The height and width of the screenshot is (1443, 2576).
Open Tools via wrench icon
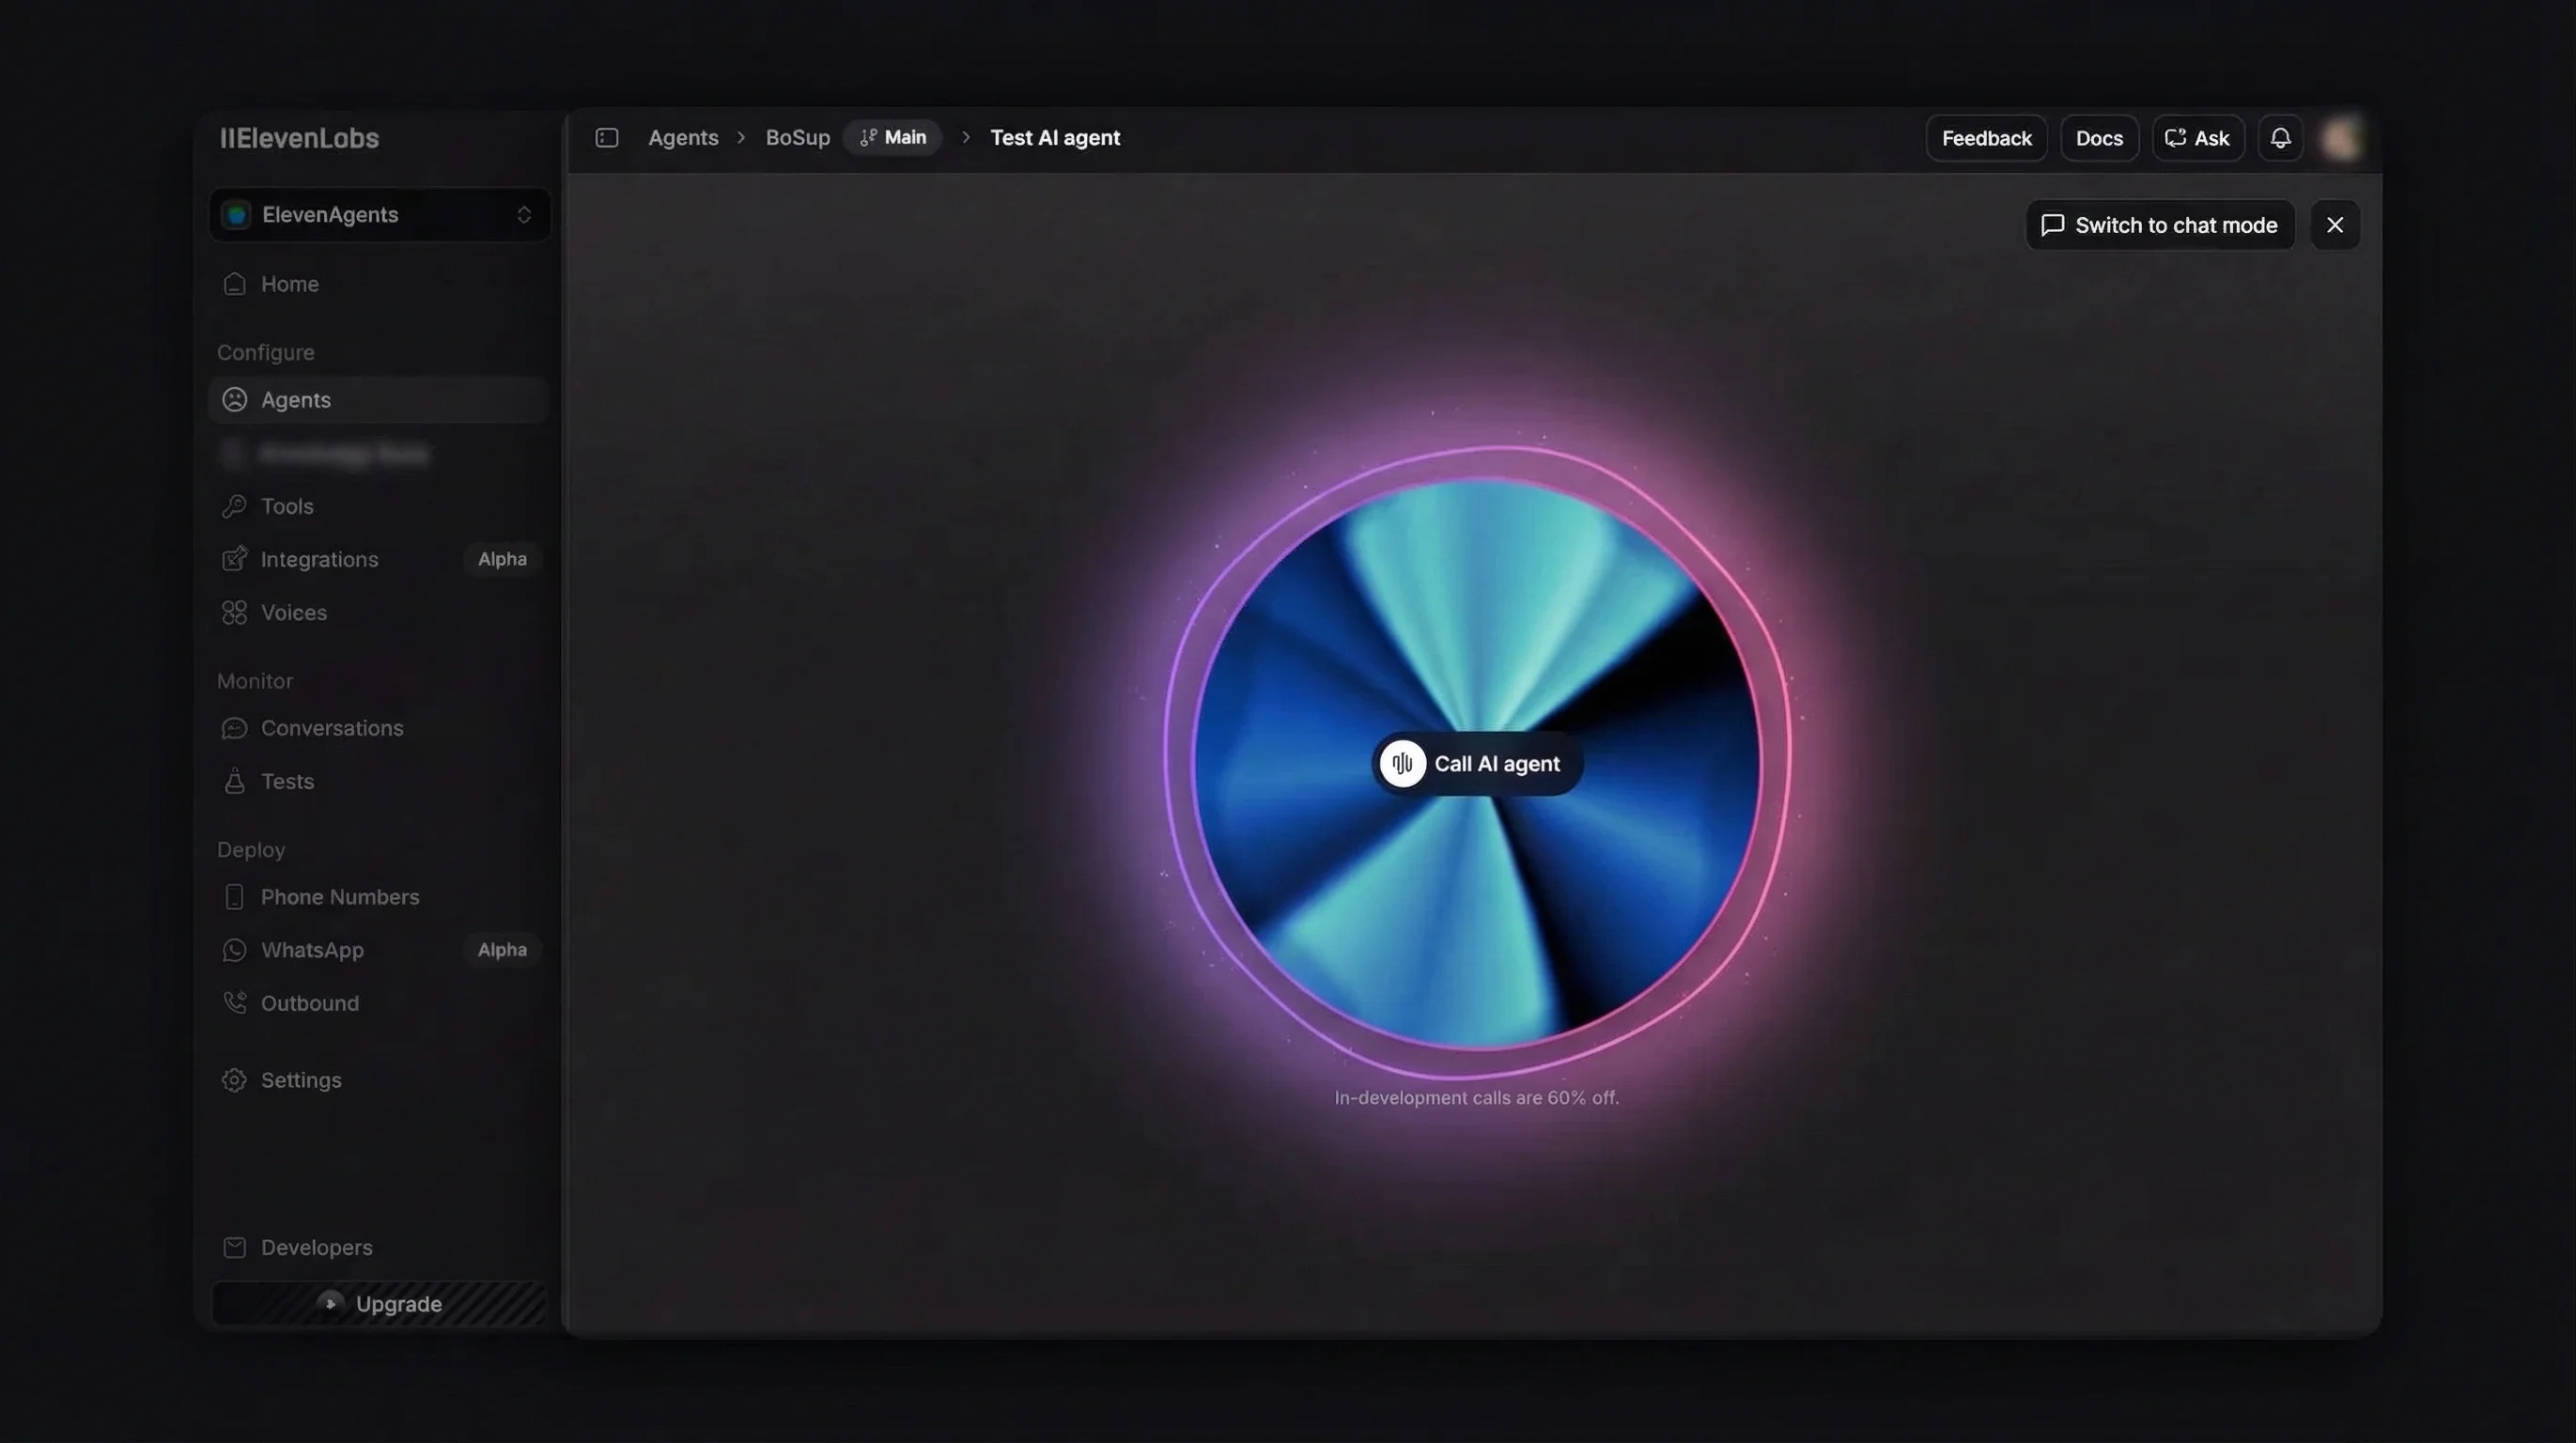[234, 506]
